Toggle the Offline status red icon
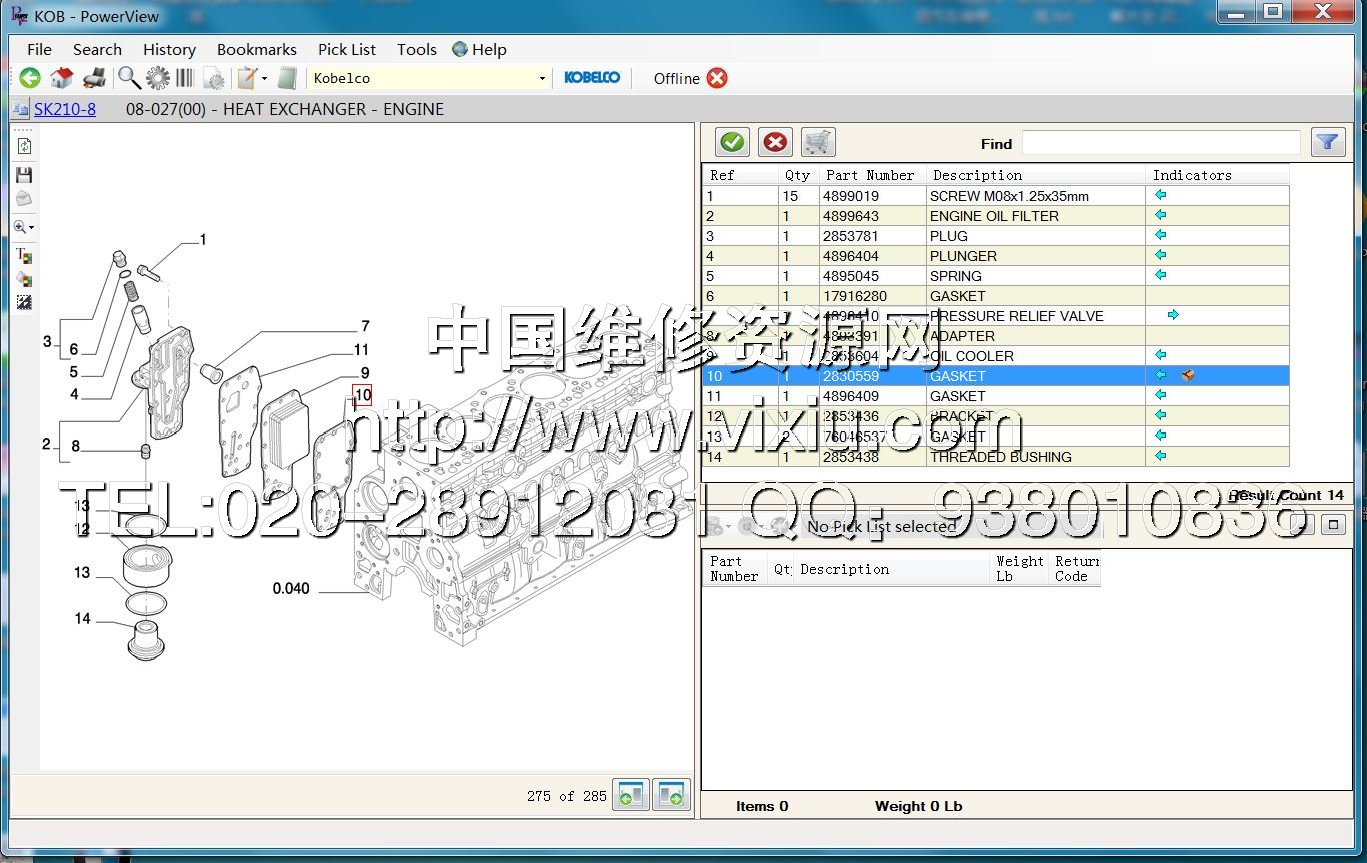This screenshot has width=1367, height=863. (x=717, y=78)
